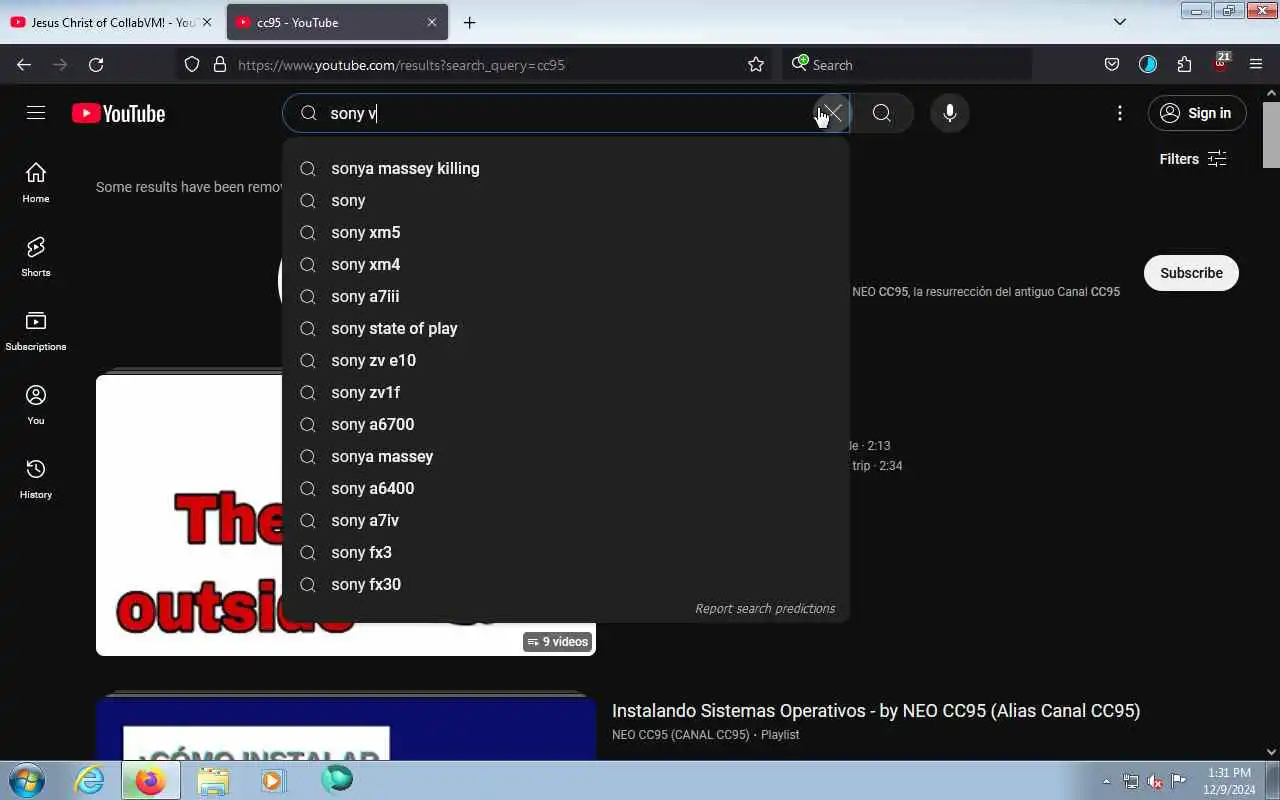Open the Windows Start menu
The height and width of the screenshot is (800, 1280).
point(27,780)
